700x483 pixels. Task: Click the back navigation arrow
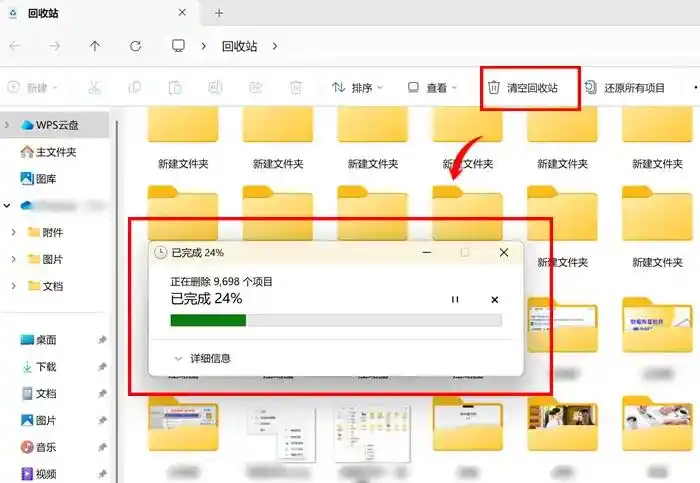click(x=15, y=46)
